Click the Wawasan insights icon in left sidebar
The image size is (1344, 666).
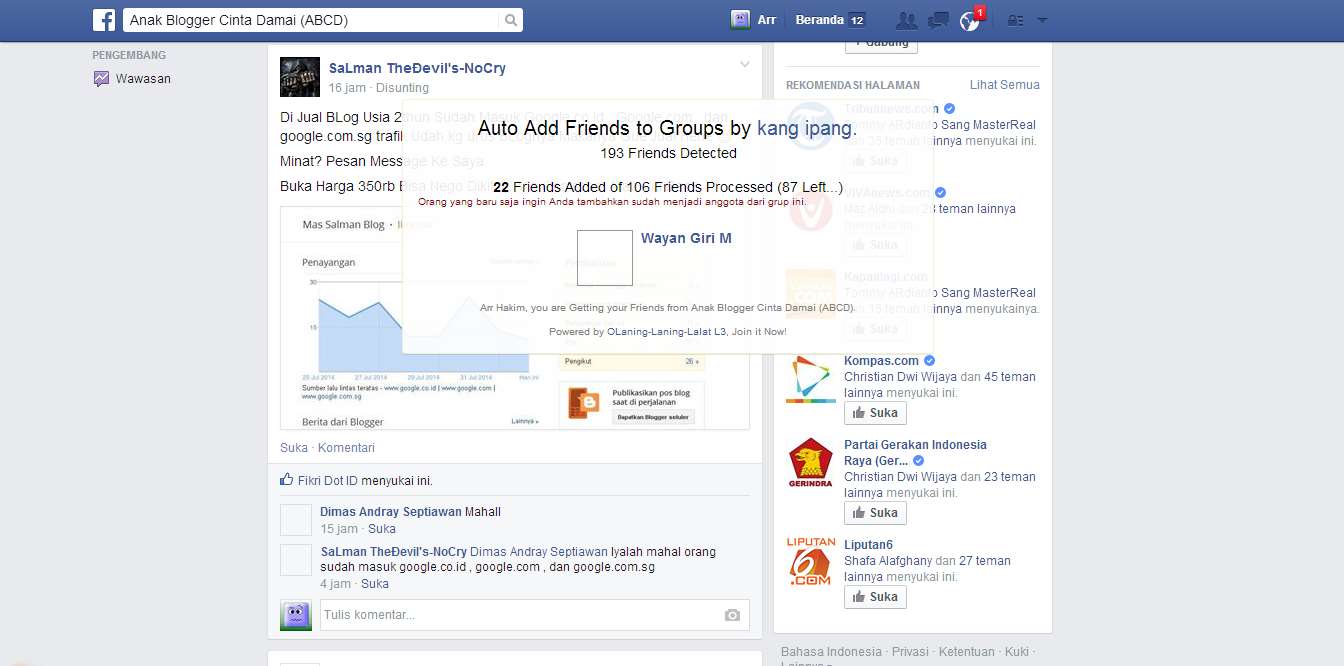point(99,78)
